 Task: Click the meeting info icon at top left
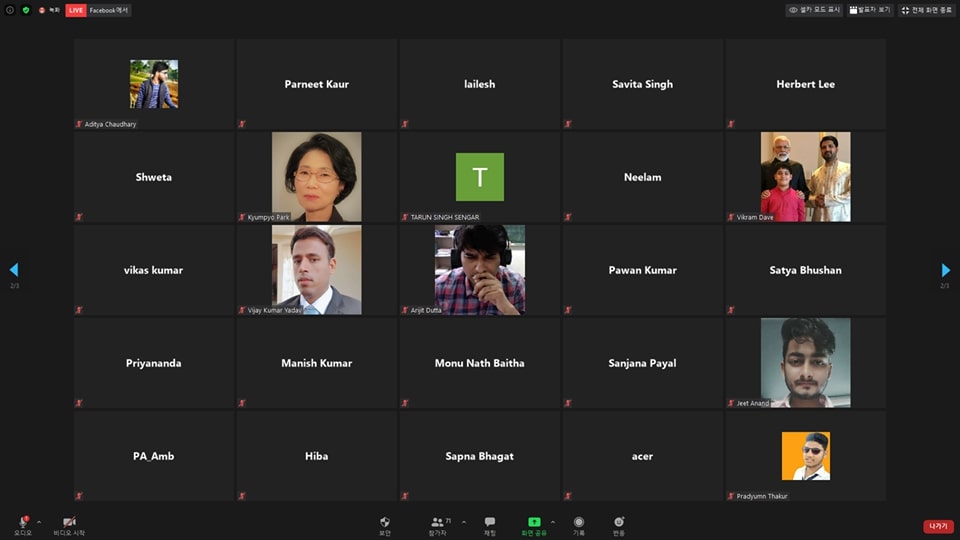(10, 10)
